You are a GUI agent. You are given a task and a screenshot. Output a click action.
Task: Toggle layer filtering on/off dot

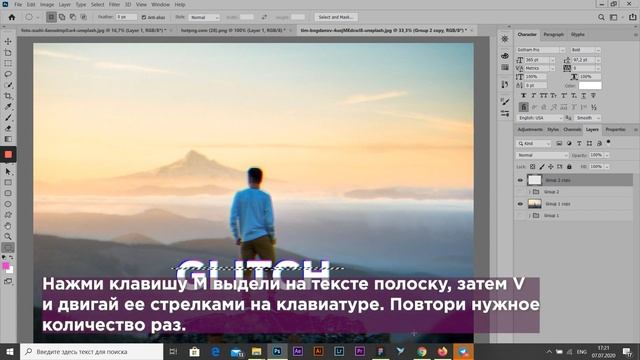pos(609,142)
